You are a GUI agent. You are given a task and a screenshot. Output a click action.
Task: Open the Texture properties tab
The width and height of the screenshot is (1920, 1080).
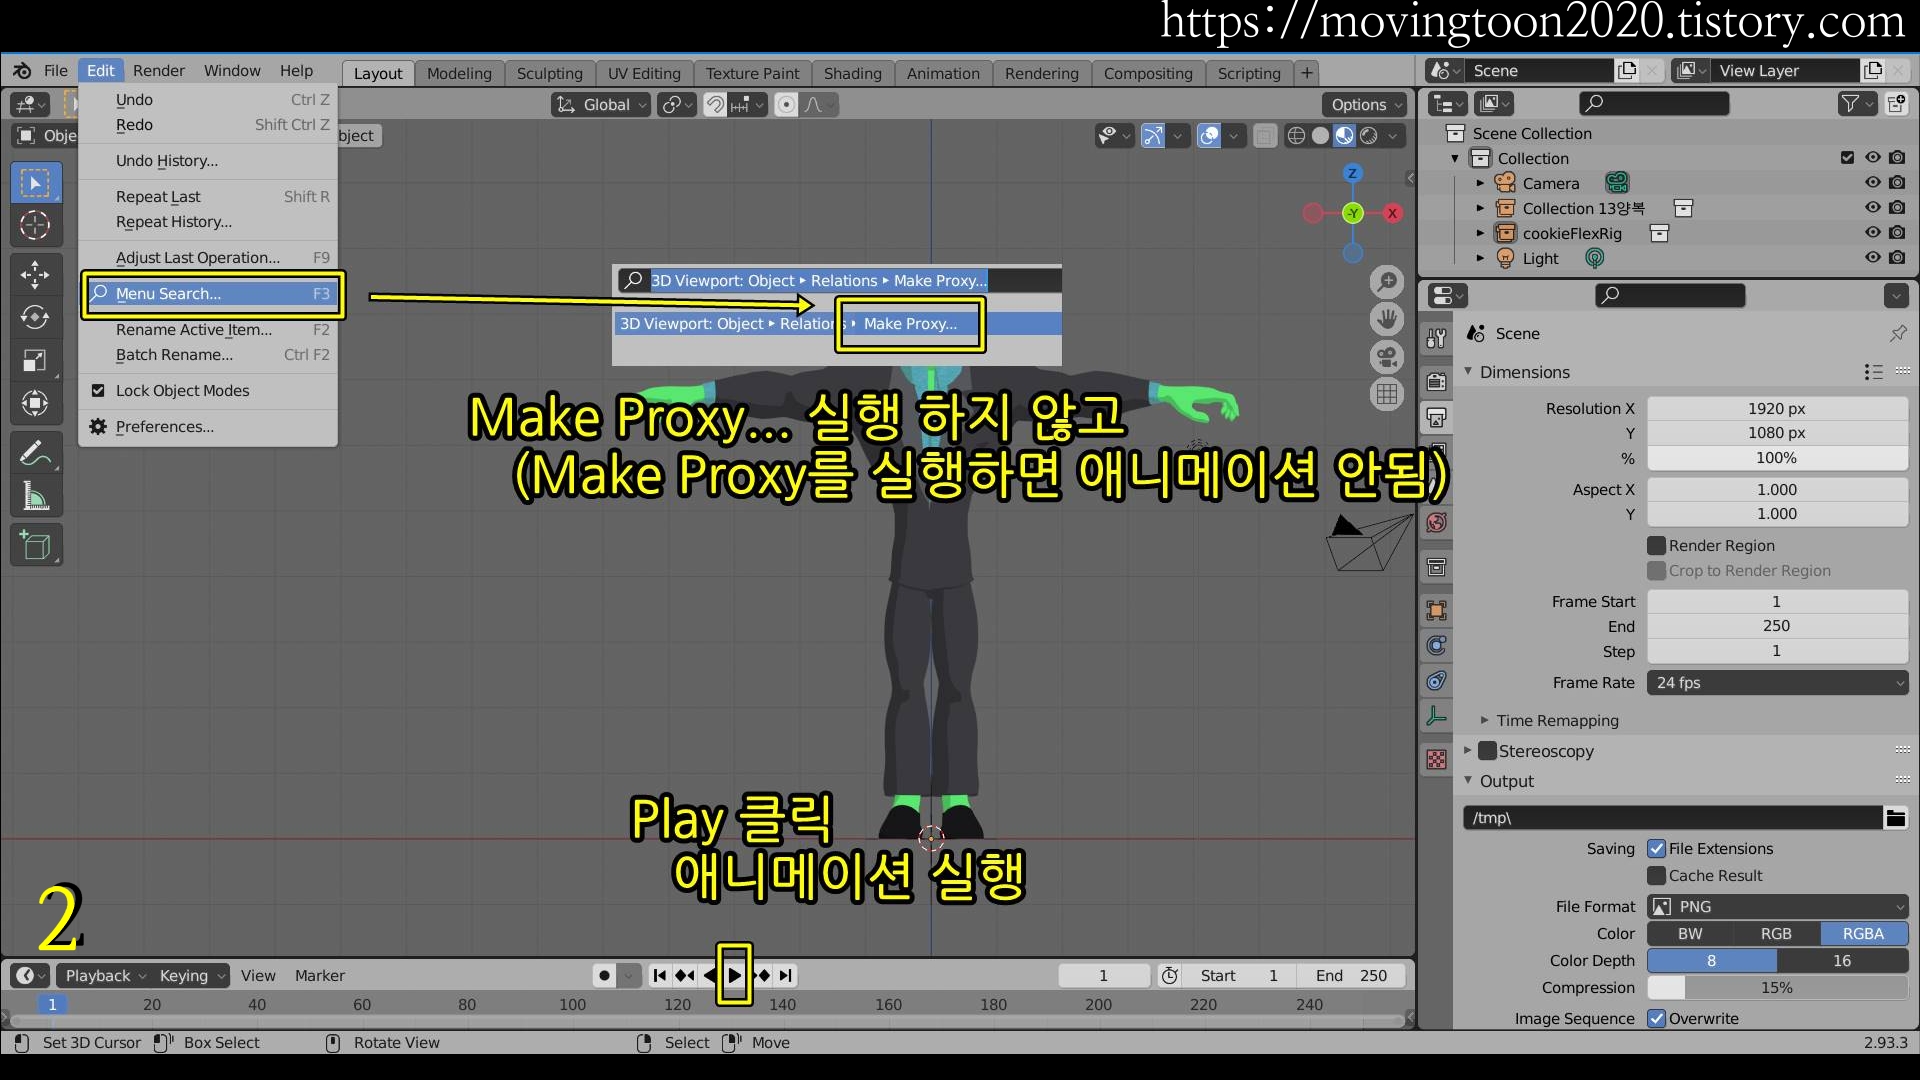point(1437,760)
